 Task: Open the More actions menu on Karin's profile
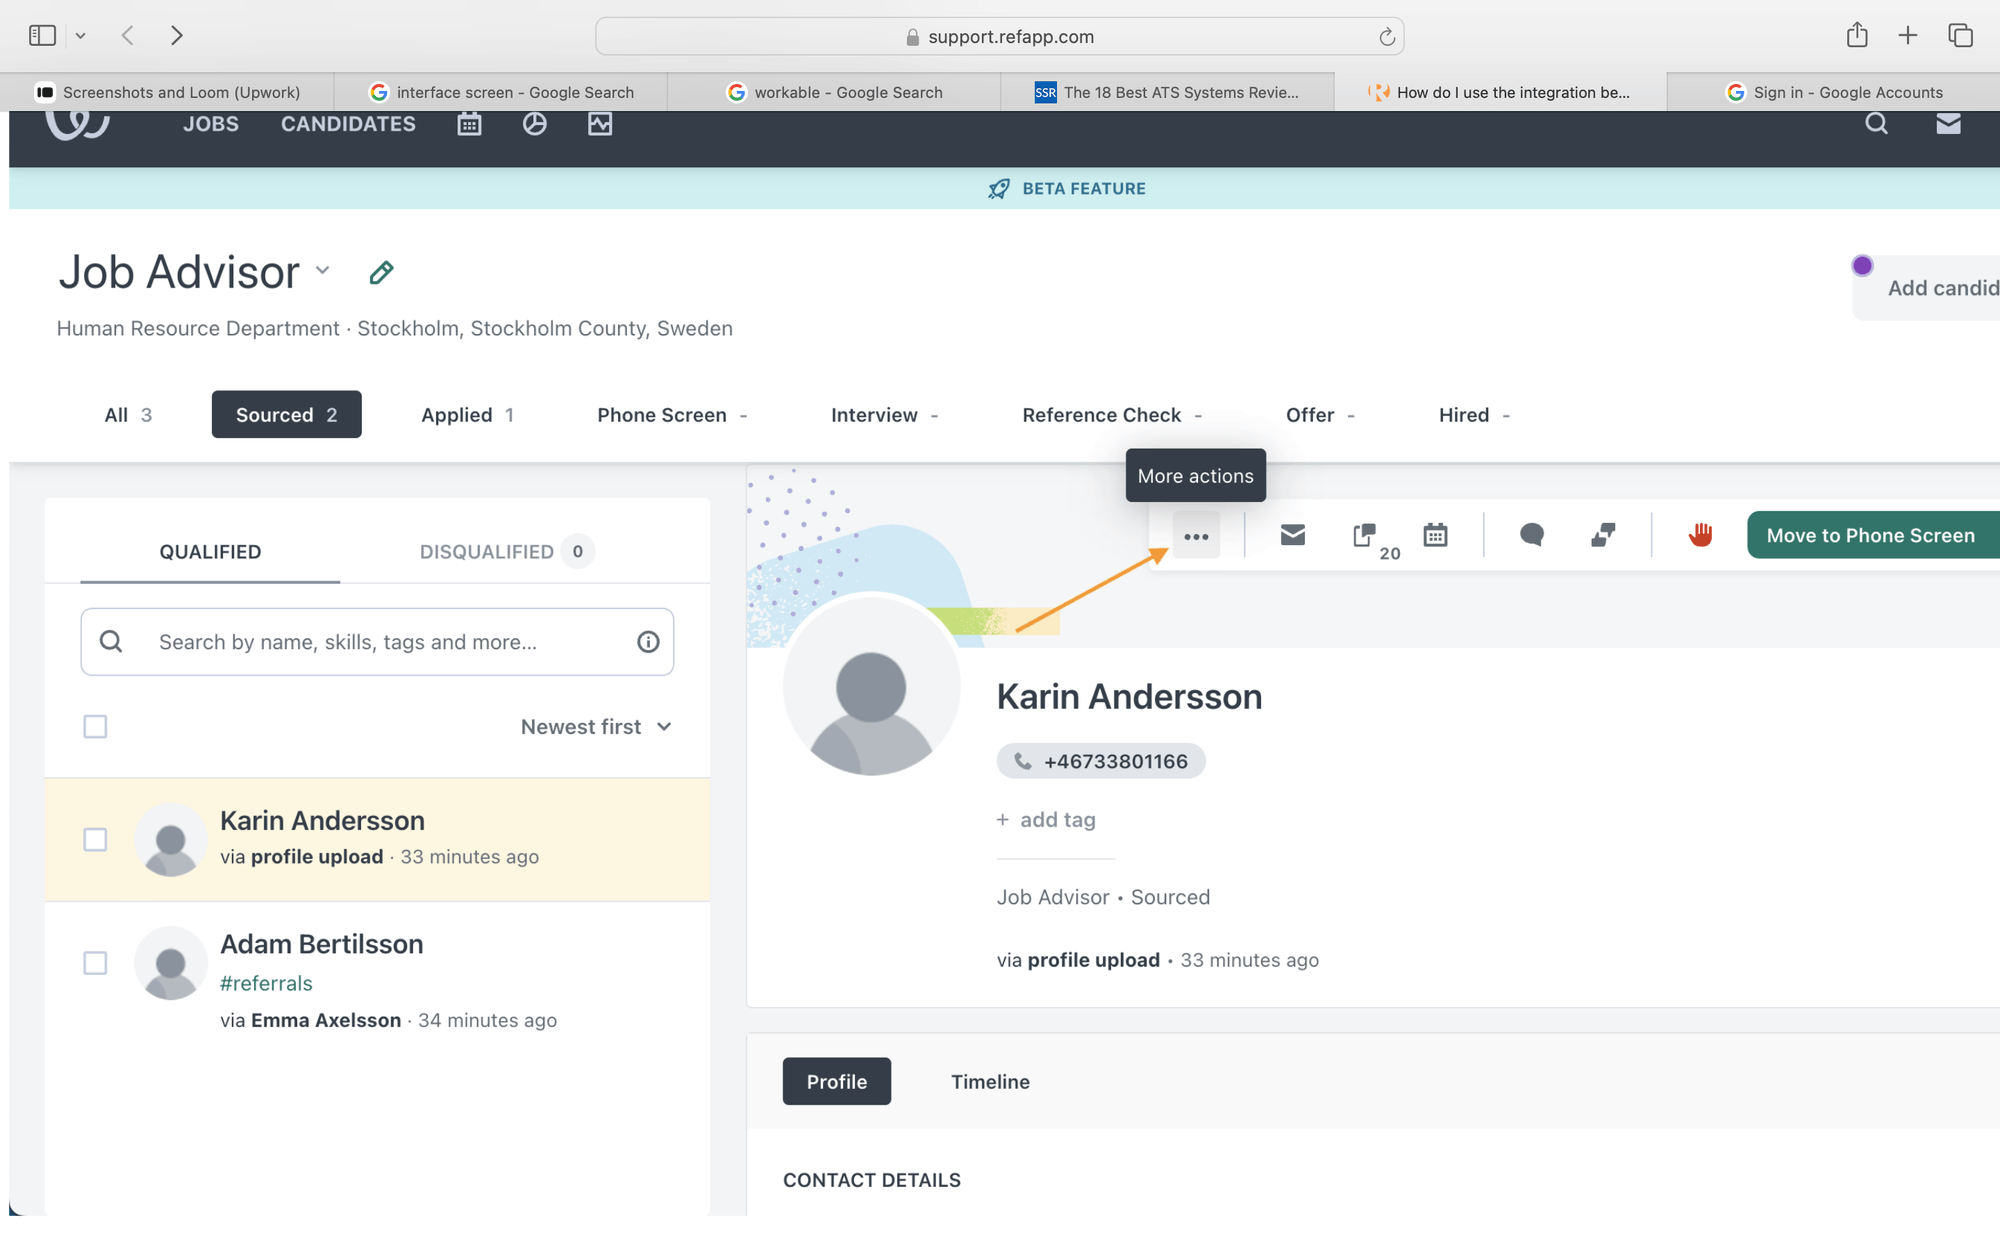(1196, 535)
